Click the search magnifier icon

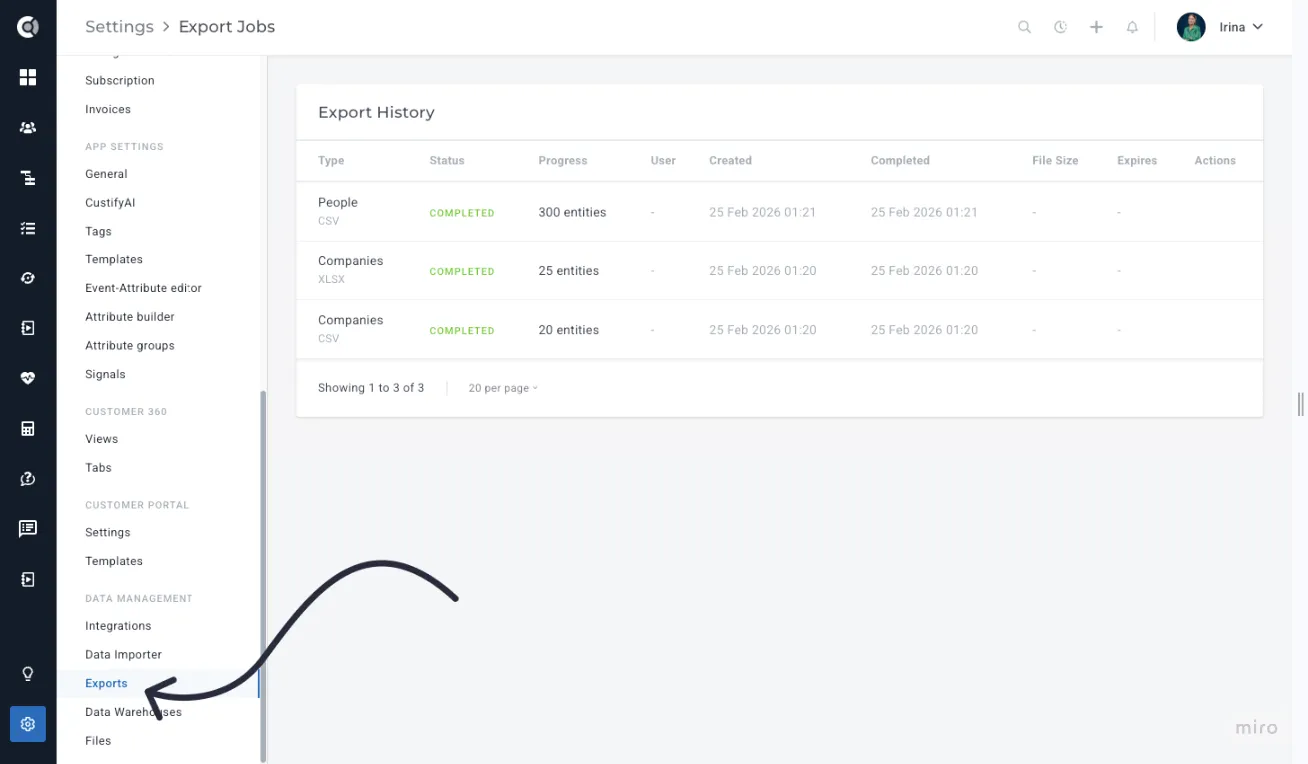point(1024,27)
